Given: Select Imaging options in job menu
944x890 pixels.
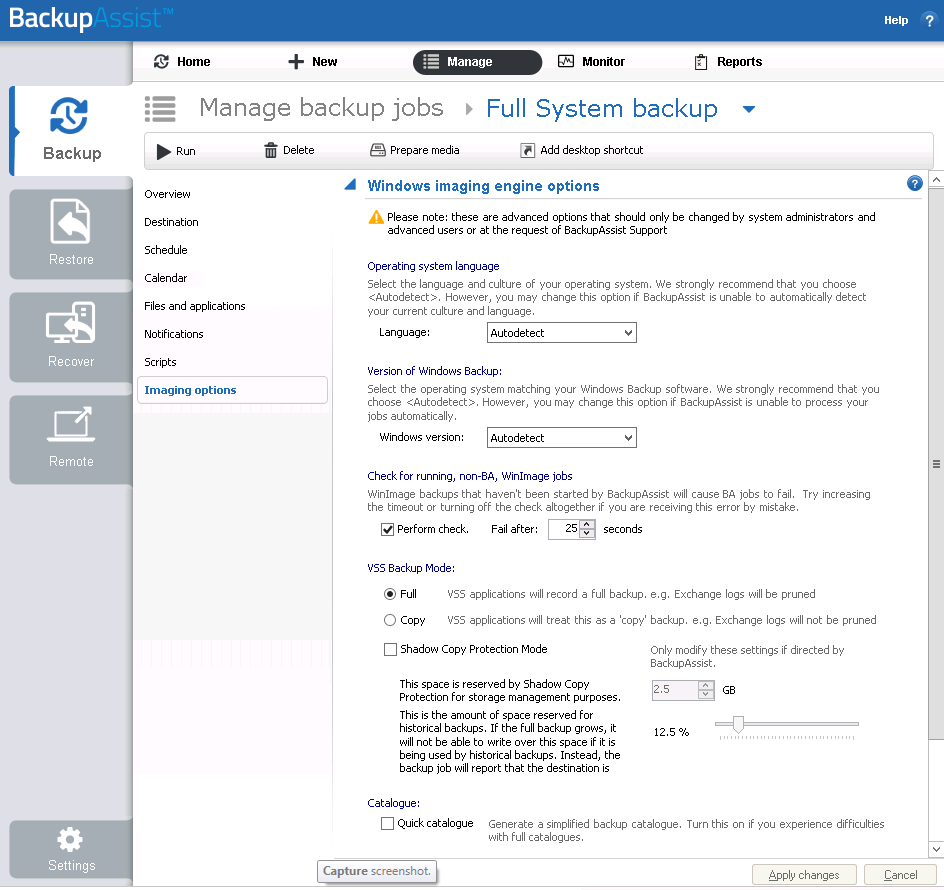Looking at the screenshot, I should [x=232, y=390].
